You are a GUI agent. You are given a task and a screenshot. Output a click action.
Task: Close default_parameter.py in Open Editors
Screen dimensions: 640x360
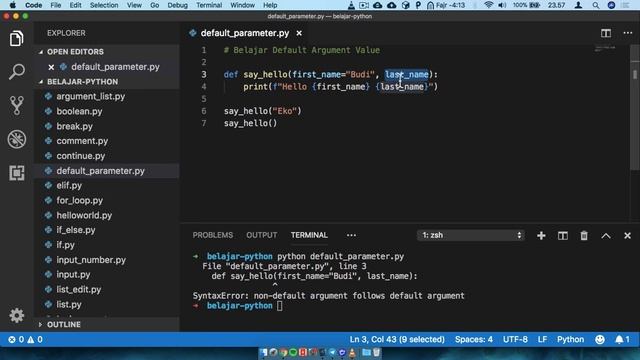point(51,67)
